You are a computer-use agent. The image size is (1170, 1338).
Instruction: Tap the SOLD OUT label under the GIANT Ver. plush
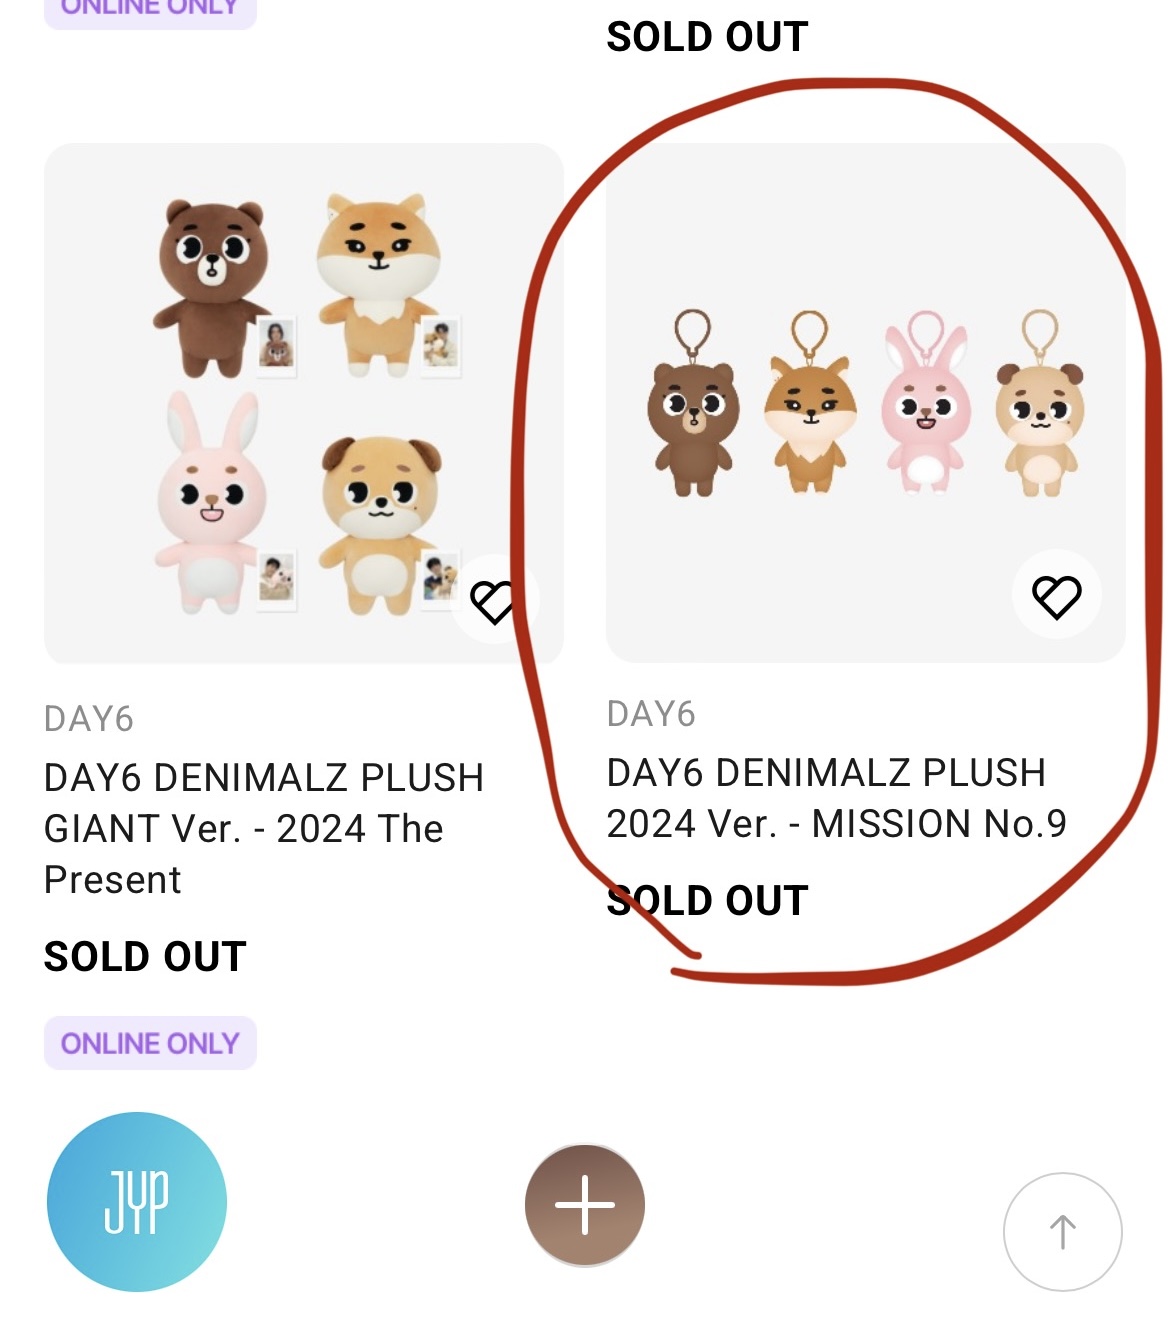(145, 957)
